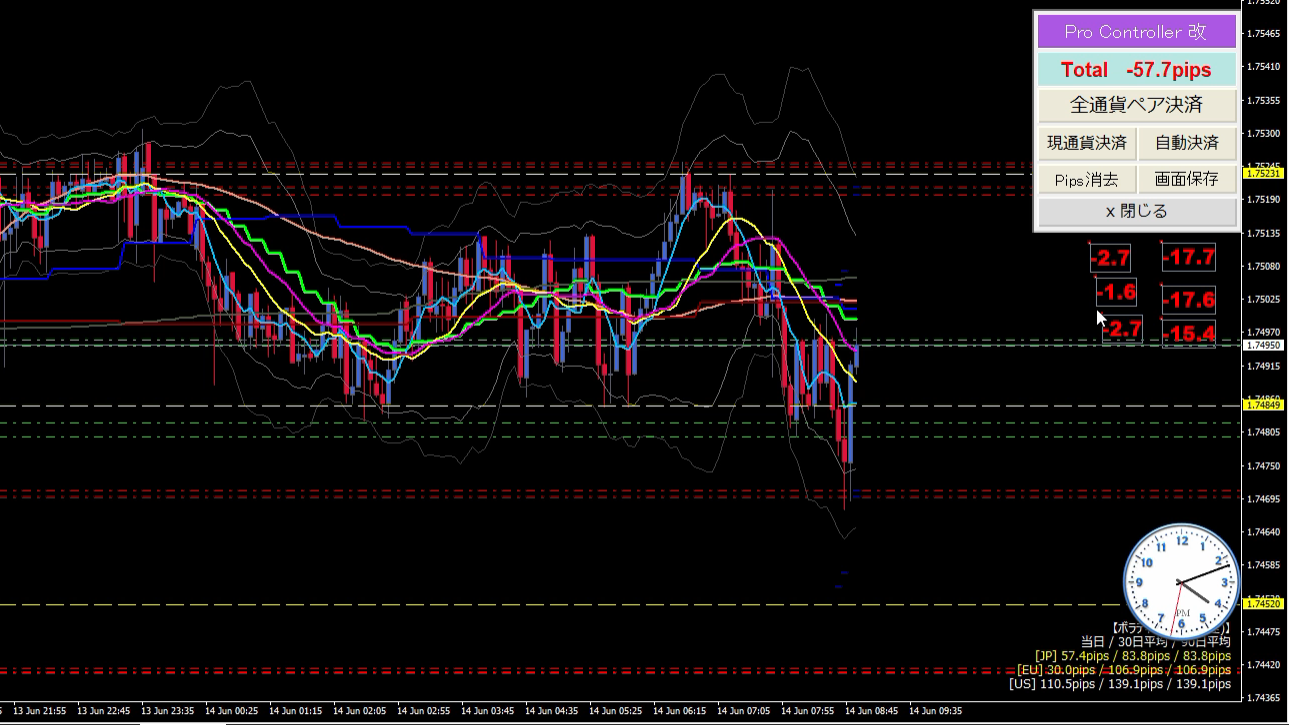
Task: Click the -15.4 pips label
Action: point(1189,334)
